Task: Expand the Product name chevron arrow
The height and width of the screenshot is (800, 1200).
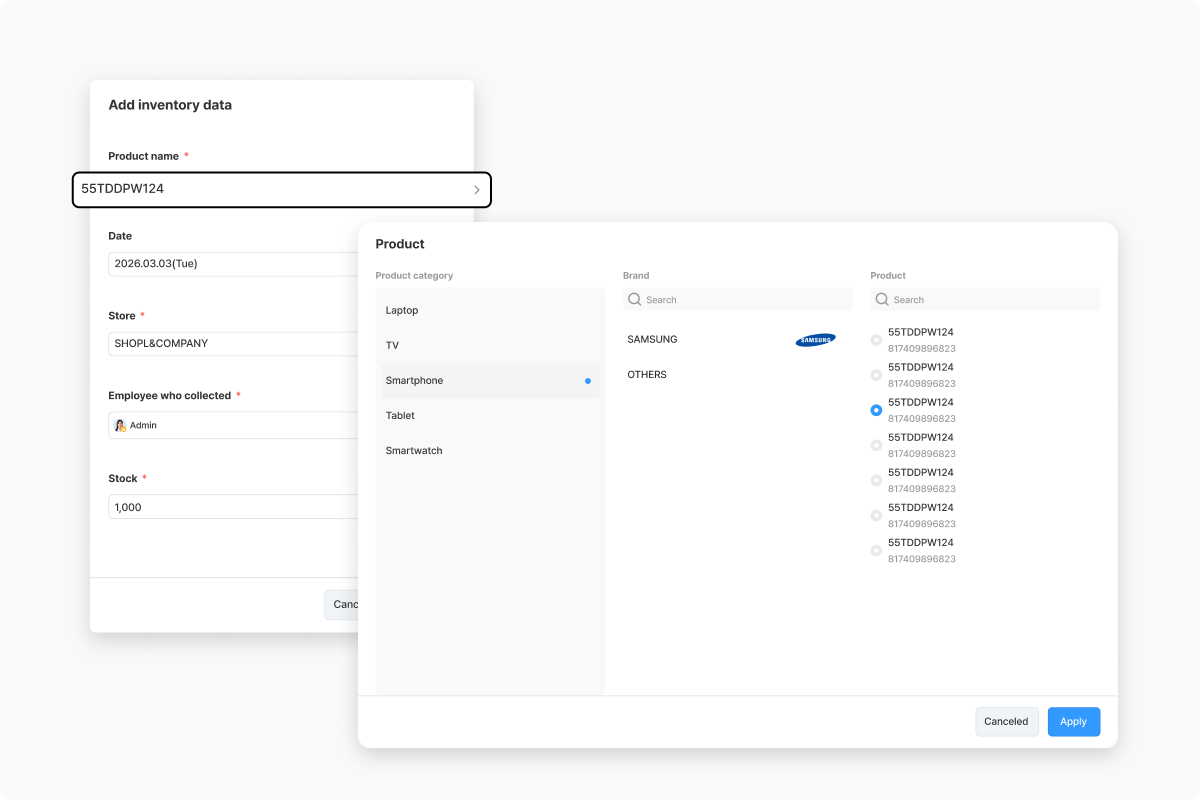Action: 477,189
